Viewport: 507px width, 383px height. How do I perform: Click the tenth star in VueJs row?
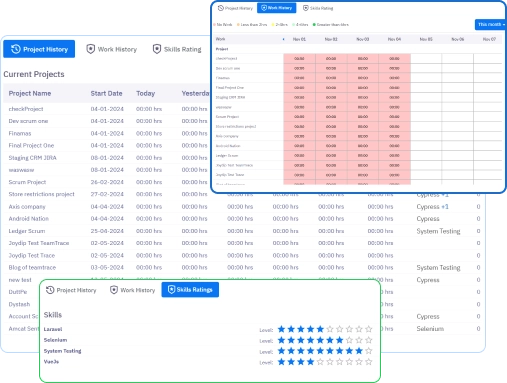[369, 362]
